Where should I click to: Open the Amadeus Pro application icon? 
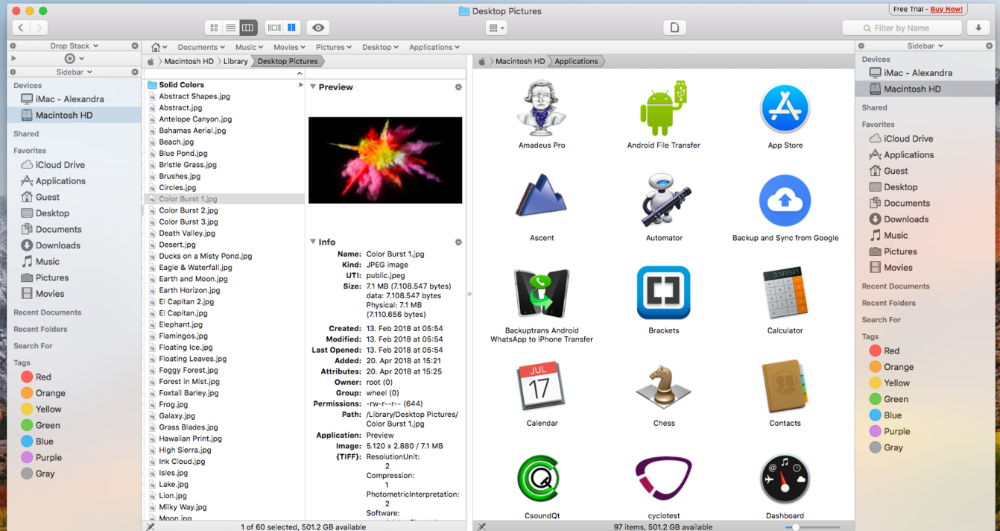pyautogui.click(x=541, y=109)
